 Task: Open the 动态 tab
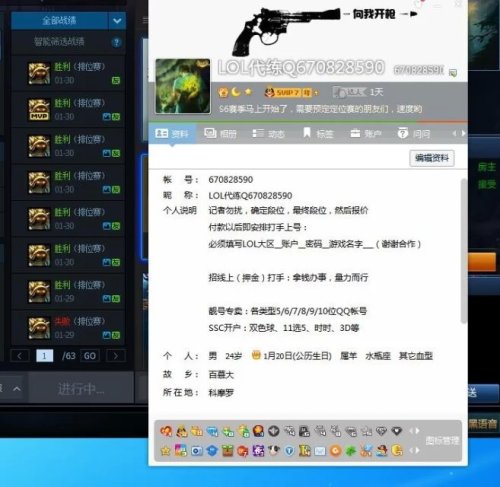pos(268,134)
